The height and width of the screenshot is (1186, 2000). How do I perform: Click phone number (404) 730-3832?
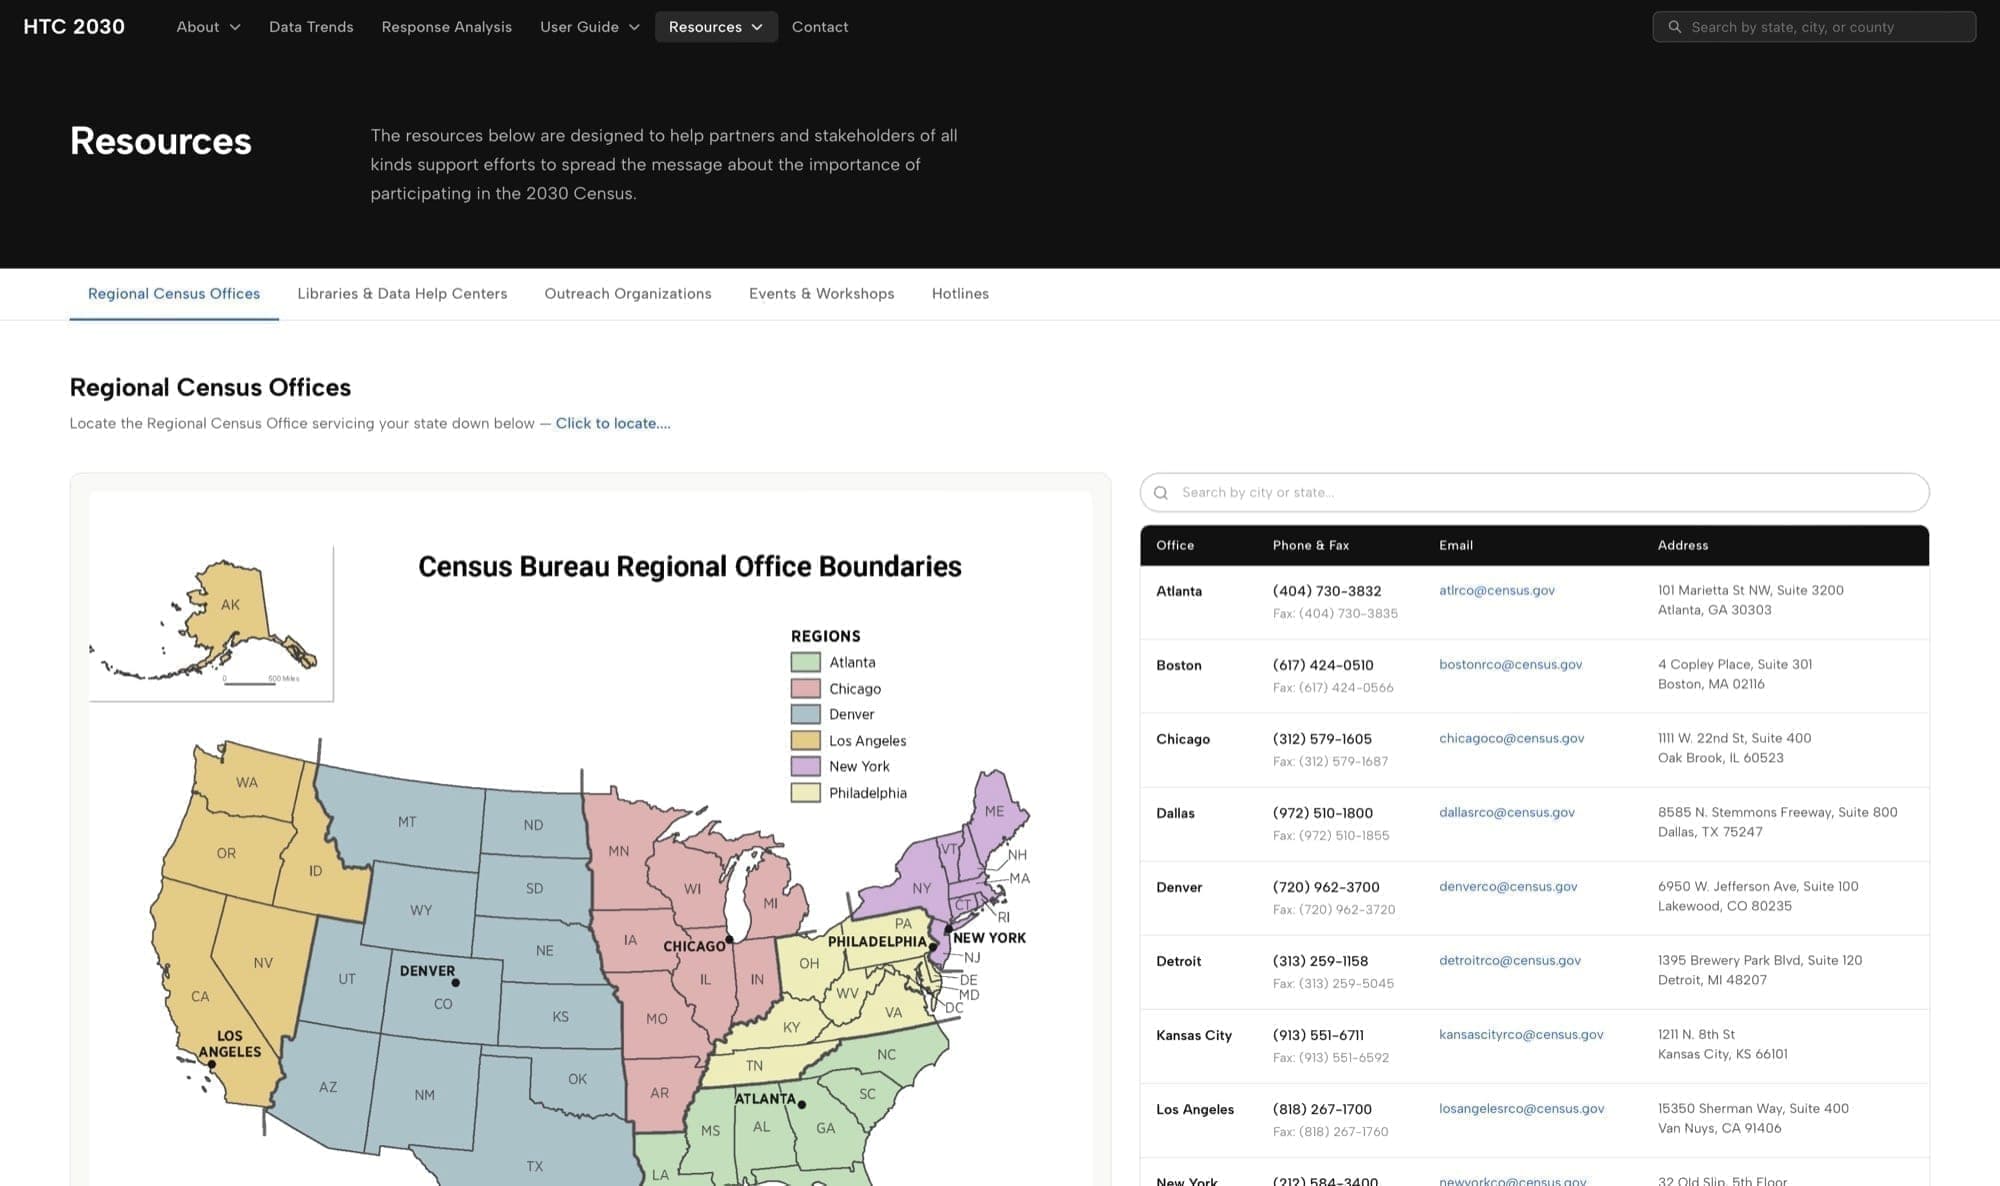(x=1327, y=591)
